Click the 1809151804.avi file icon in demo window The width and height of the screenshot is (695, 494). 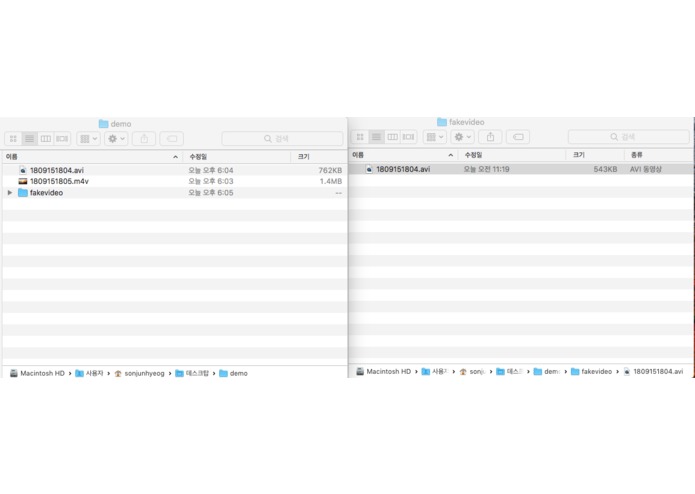(x=23, y=170)
